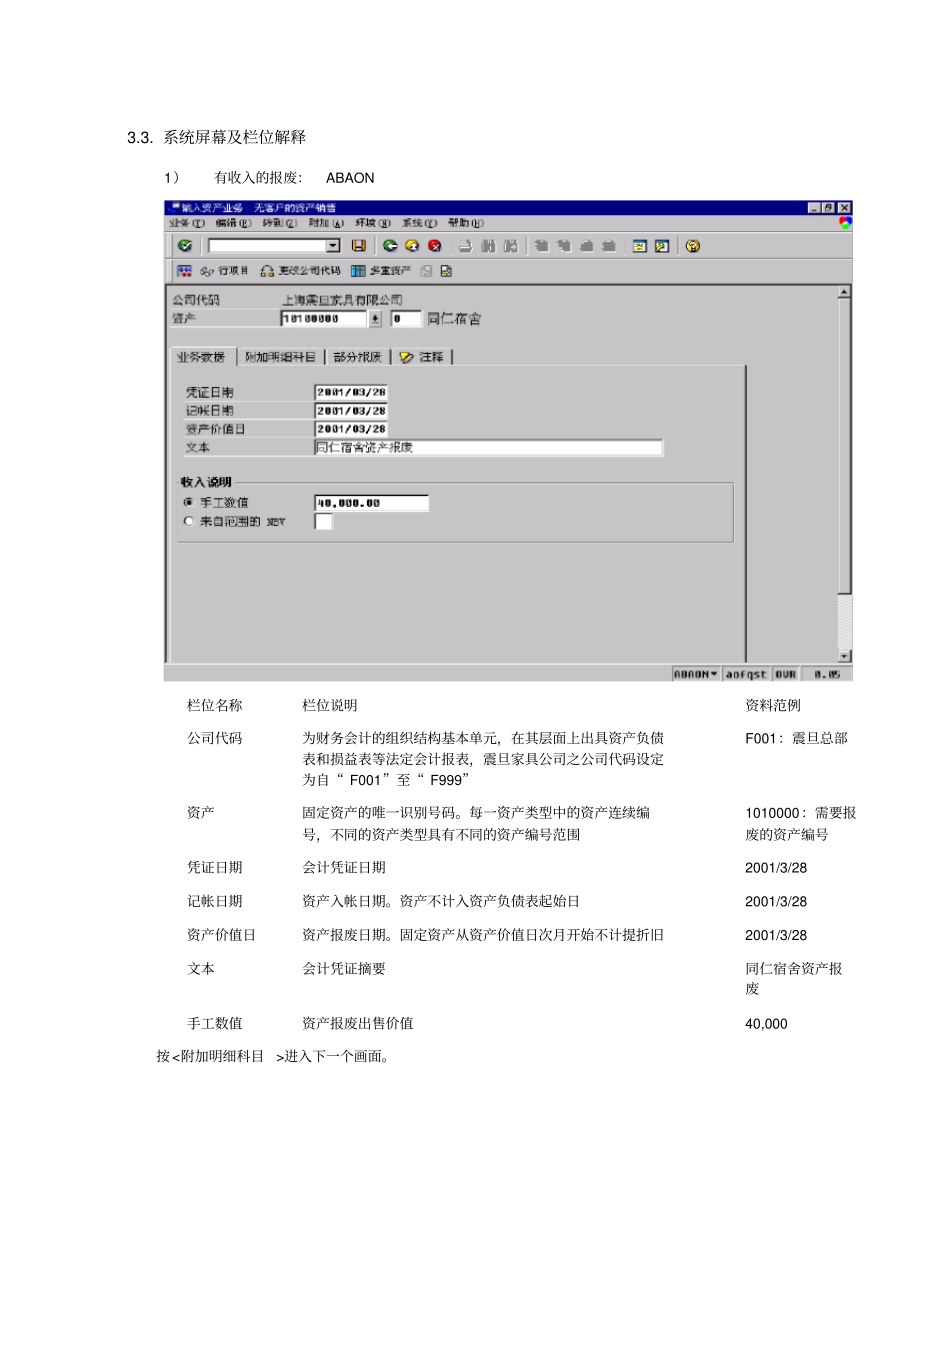Click the Previous Page icon

[564, 246]
